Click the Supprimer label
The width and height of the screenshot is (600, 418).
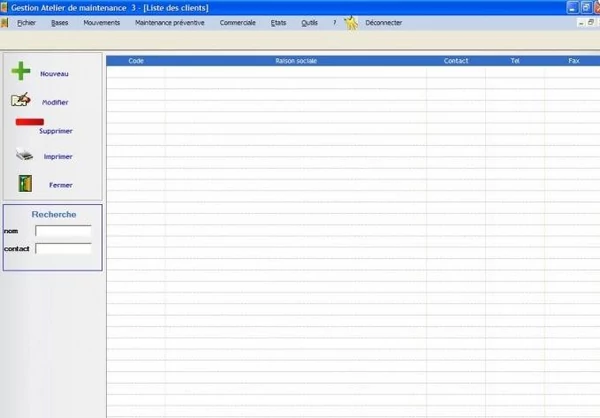click(56, 131)
